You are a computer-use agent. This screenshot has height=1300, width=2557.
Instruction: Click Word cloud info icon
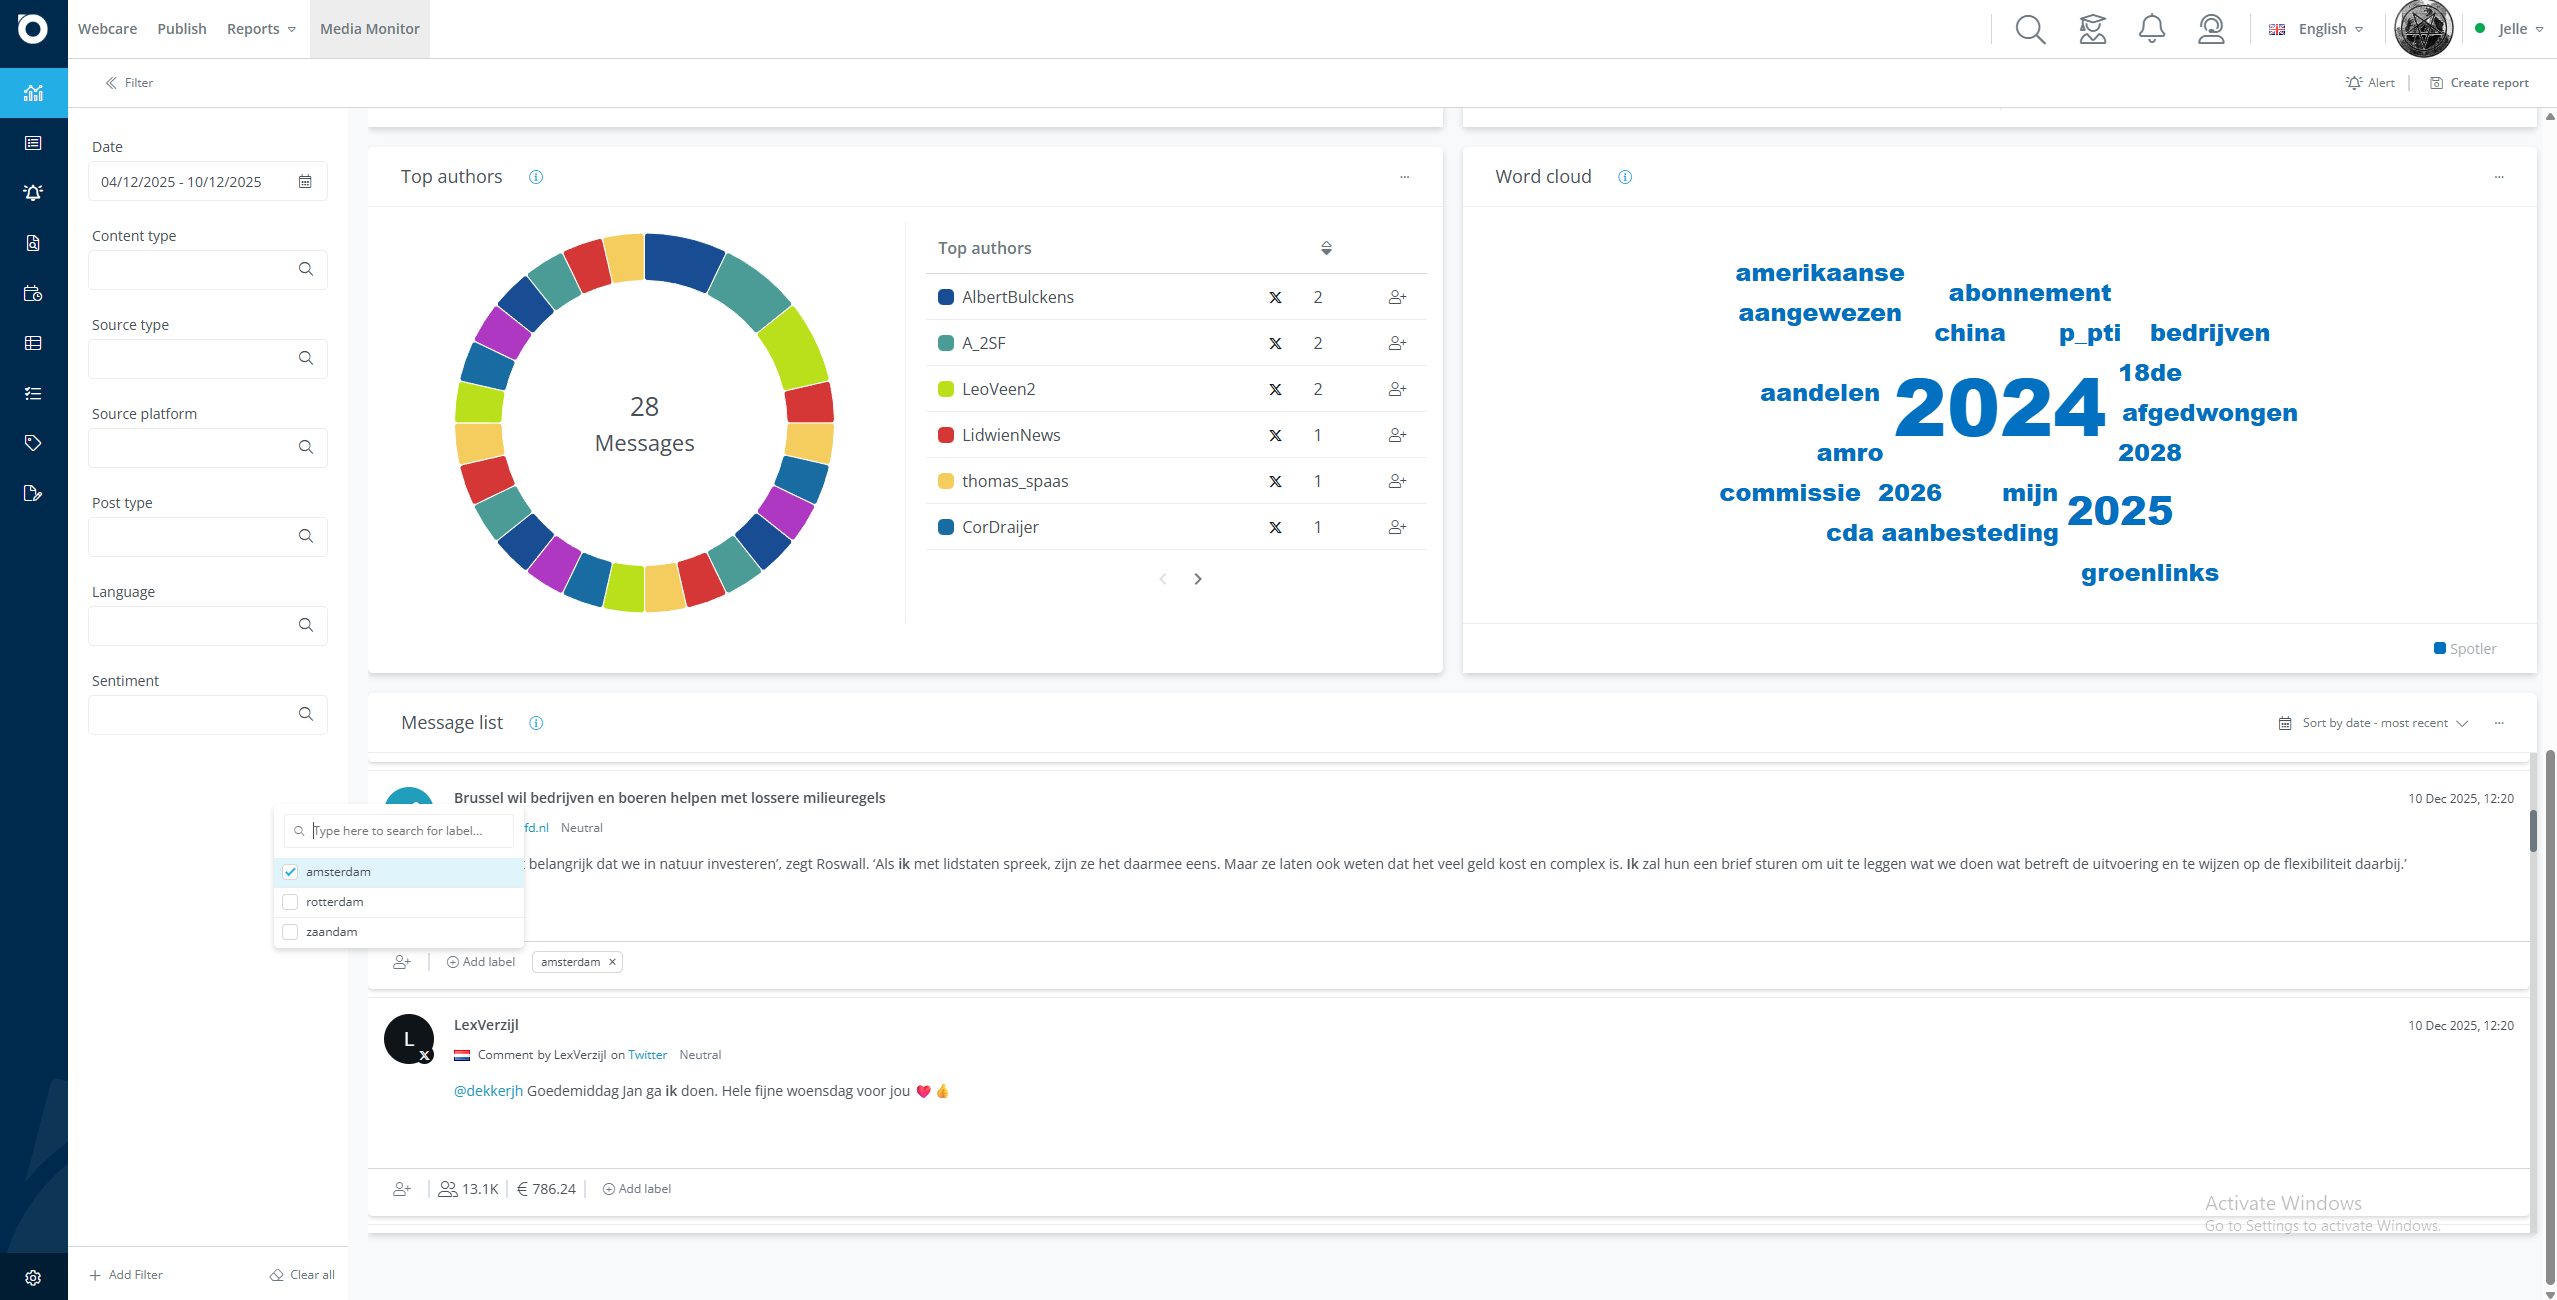point(1625,177)
